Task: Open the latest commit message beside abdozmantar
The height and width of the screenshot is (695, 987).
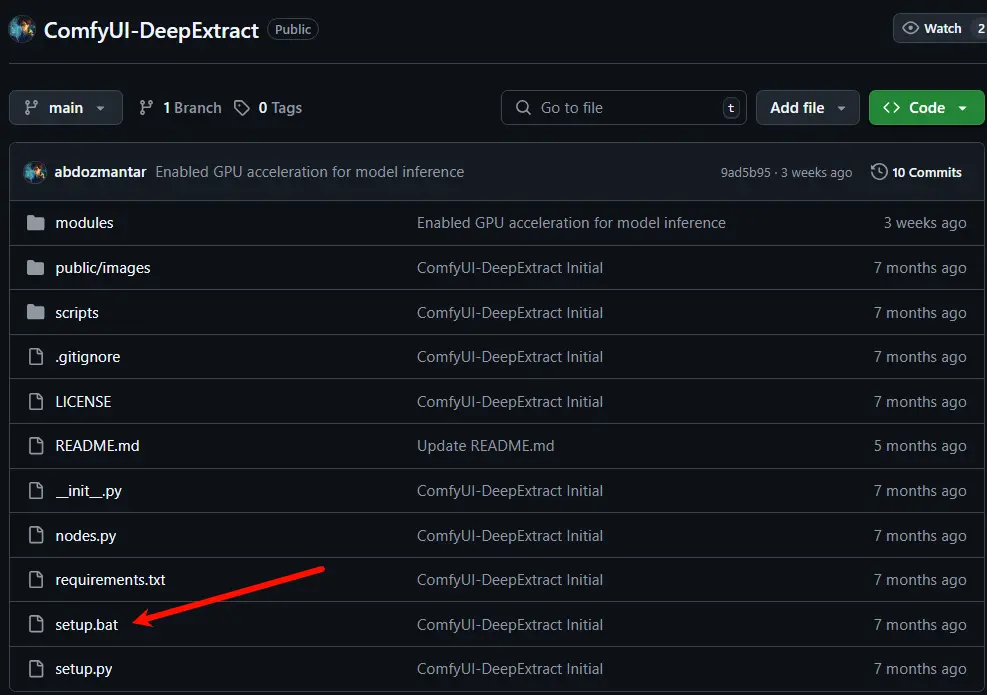Action: click(x=310, y=172)
